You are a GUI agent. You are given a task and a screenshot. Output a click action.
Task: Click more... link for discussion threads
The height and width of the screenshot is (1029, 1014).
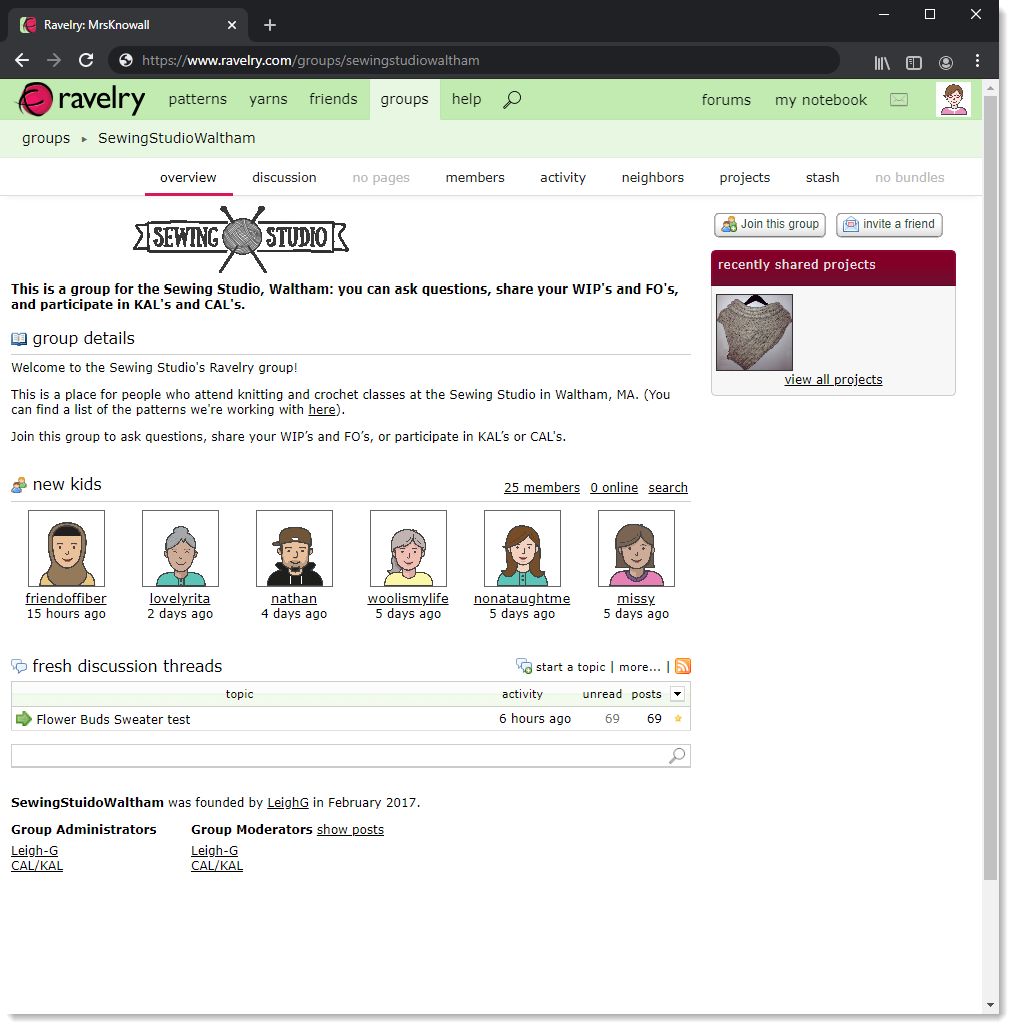(x=639, y=667)
